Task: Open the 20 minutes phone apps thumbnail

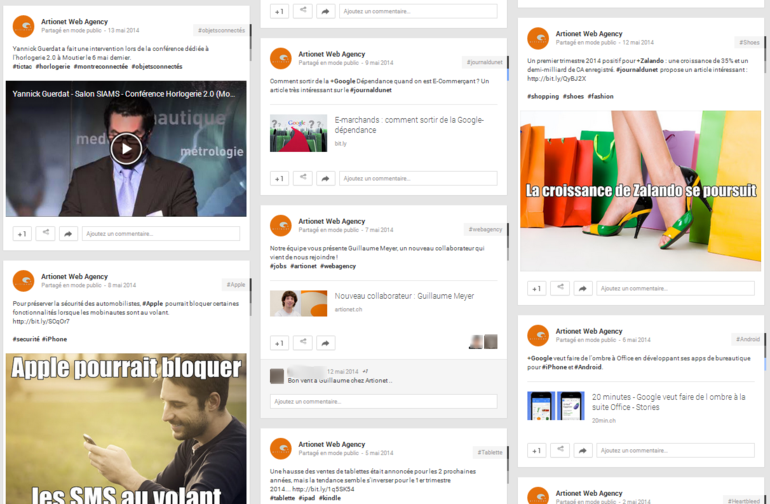Action: pos(556,406)
